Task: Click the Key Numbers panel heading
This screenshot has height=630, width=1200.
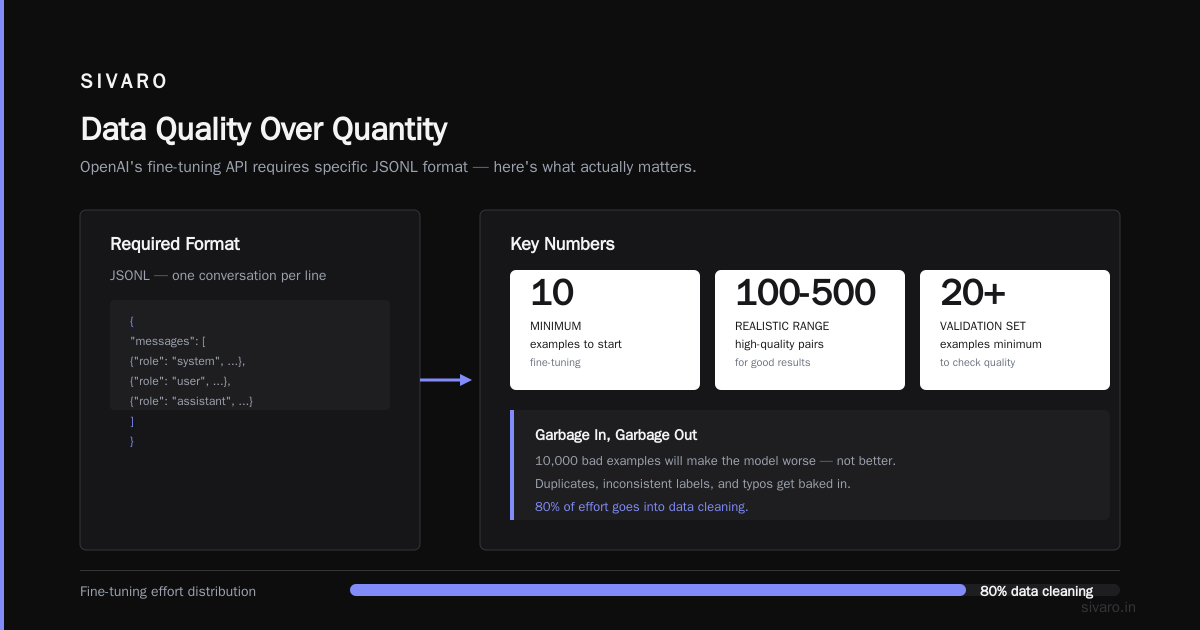Action: (x=562, y=244)
